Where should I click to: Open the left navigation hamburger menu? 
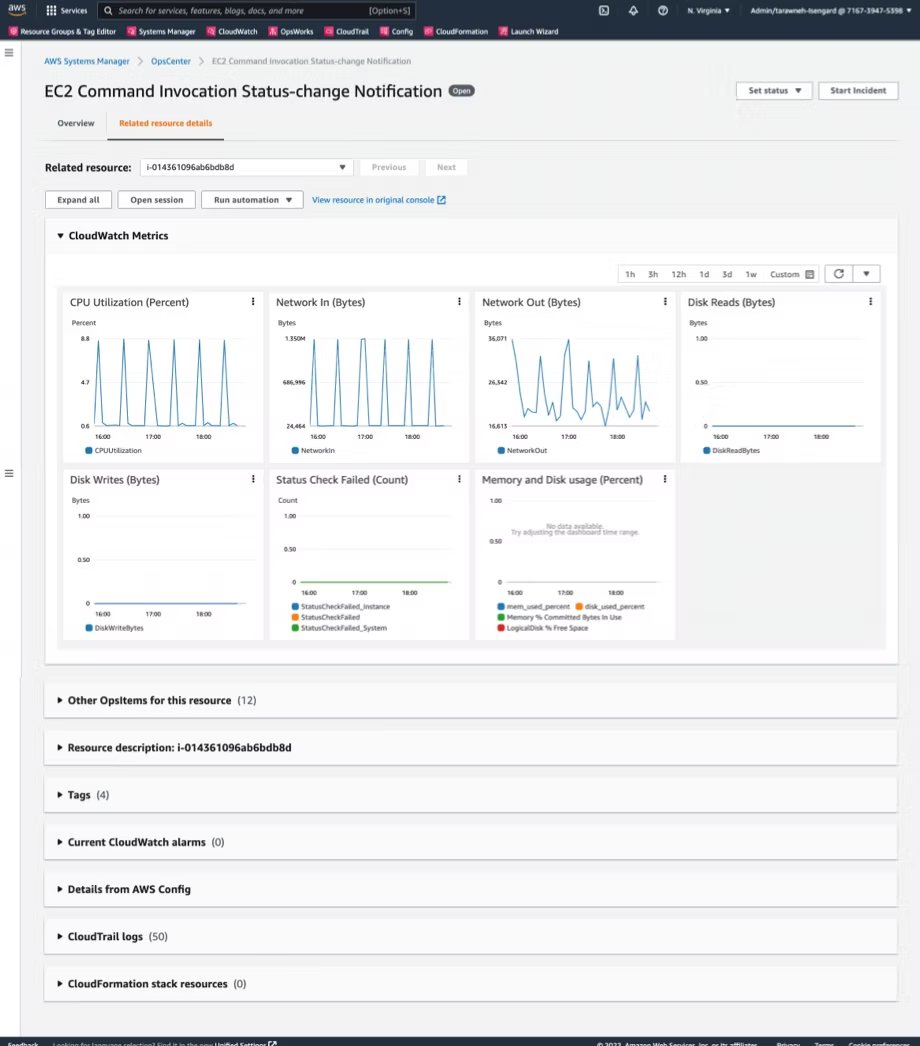(x=9, y=53)
